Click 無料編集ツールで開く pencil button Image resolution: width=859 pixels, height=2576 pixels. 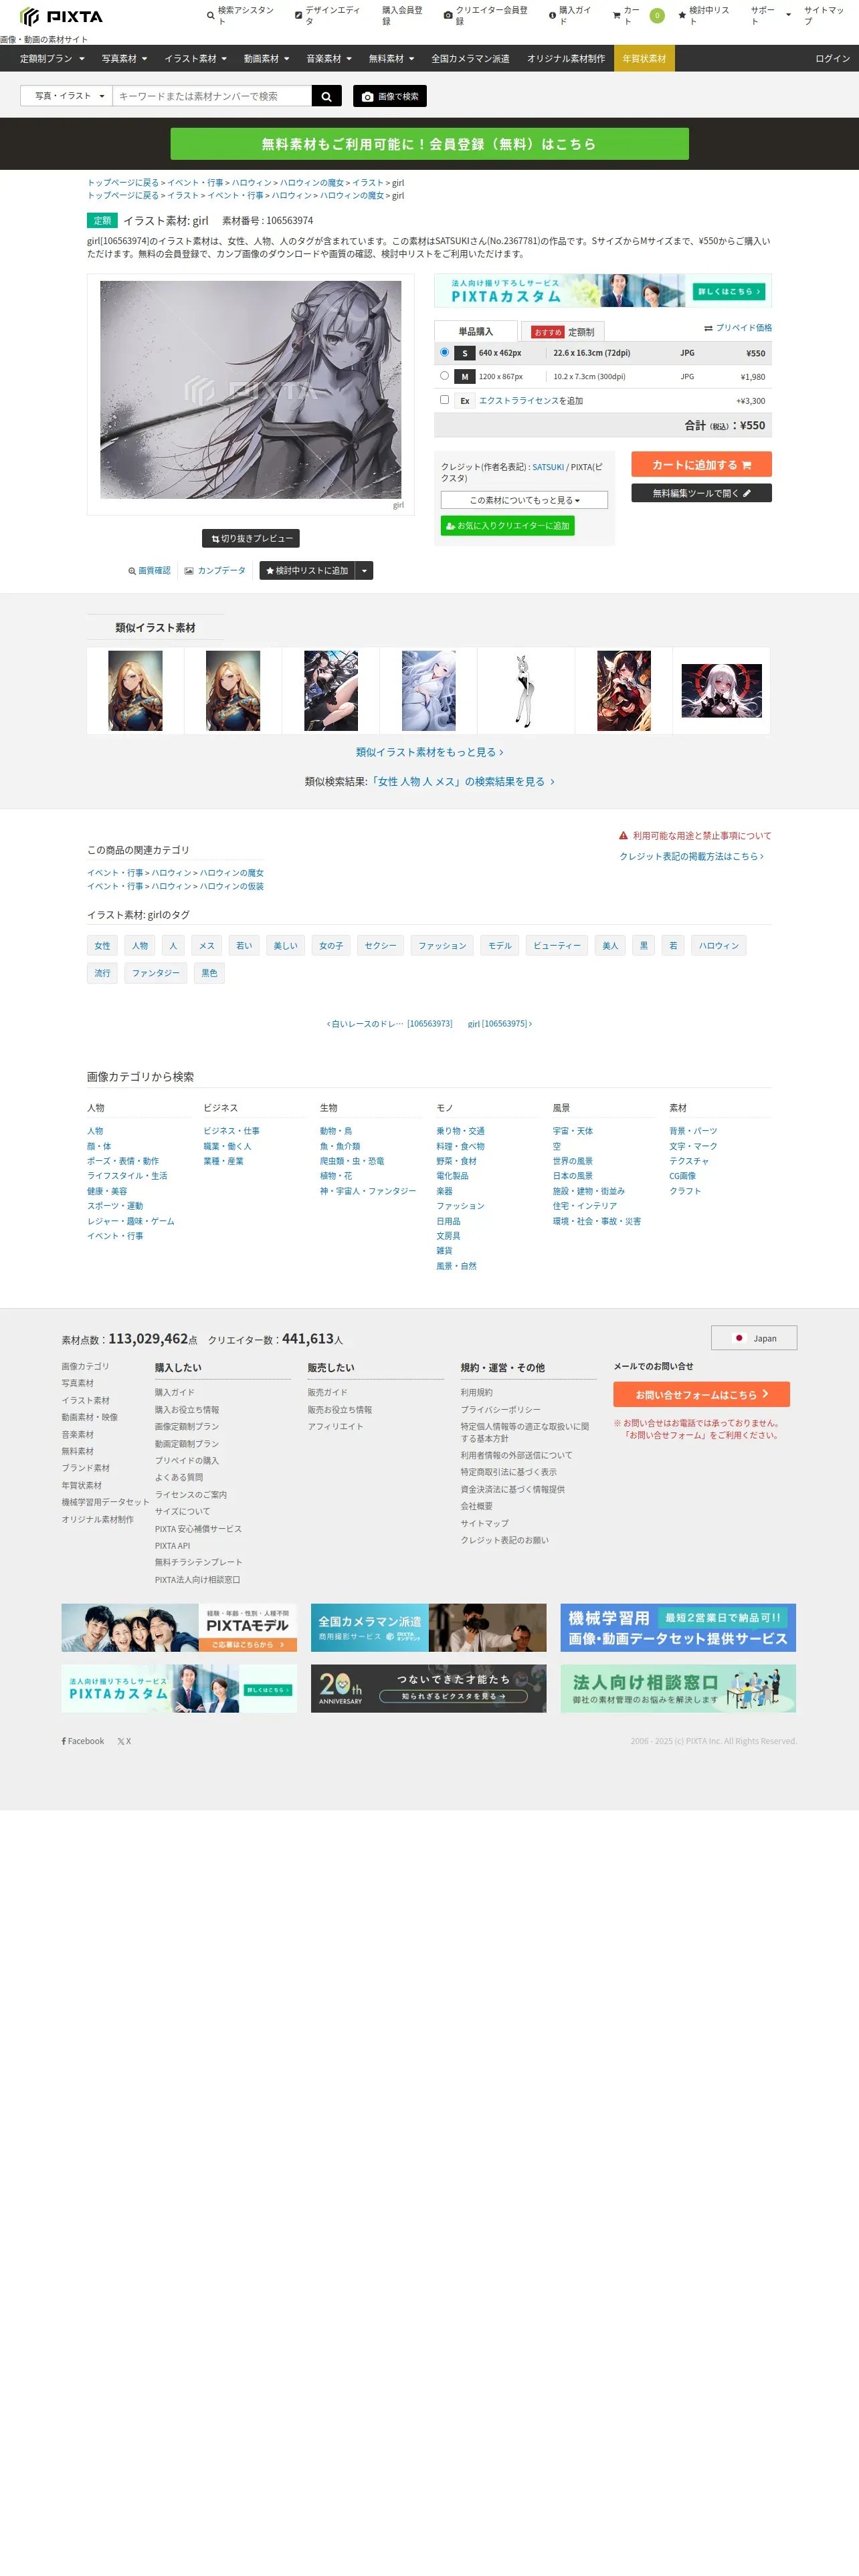(x=701, y=493)
